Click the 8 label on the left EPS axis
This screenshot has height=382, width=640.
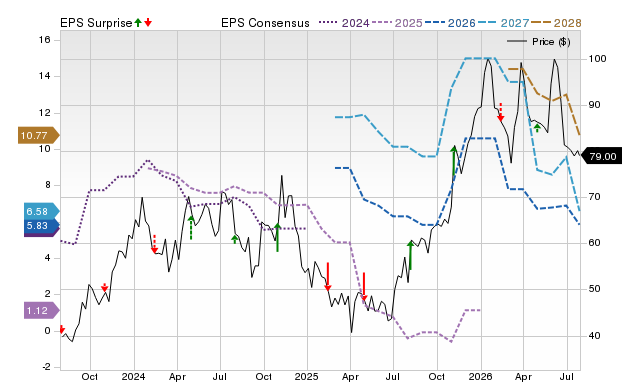pyautogui.click(x=48, y=185)
